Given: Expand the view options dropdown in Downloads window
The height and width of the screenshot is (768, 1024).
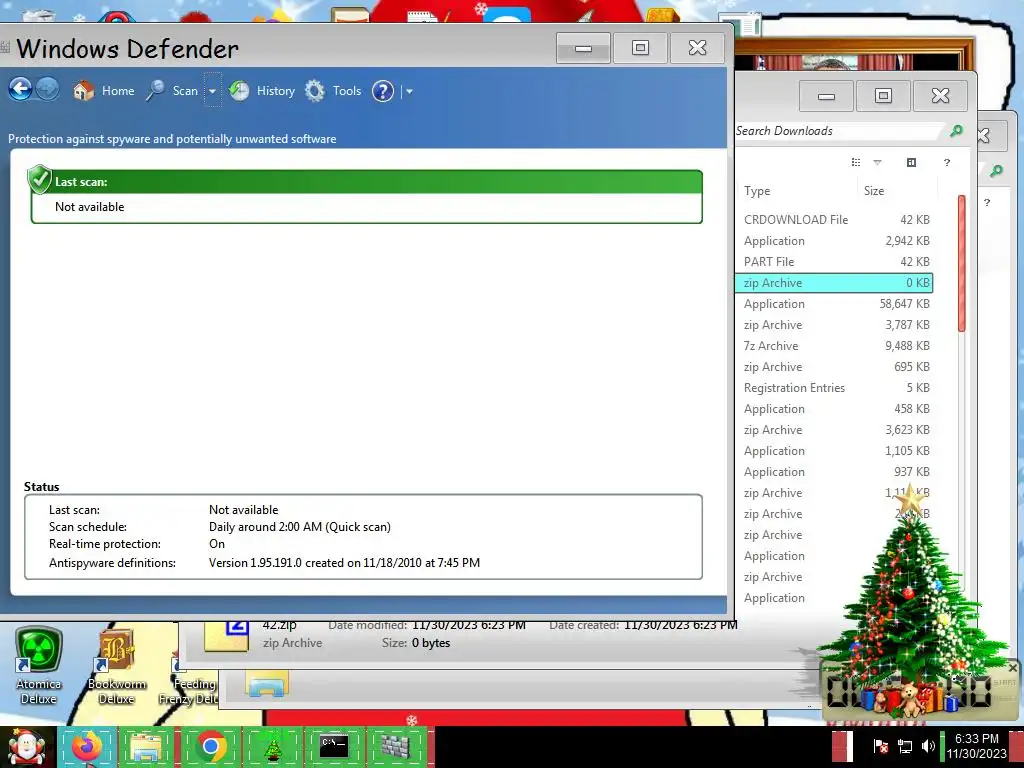Looking at the screenshot, I should pyautogui.click(x=878, y=162).
